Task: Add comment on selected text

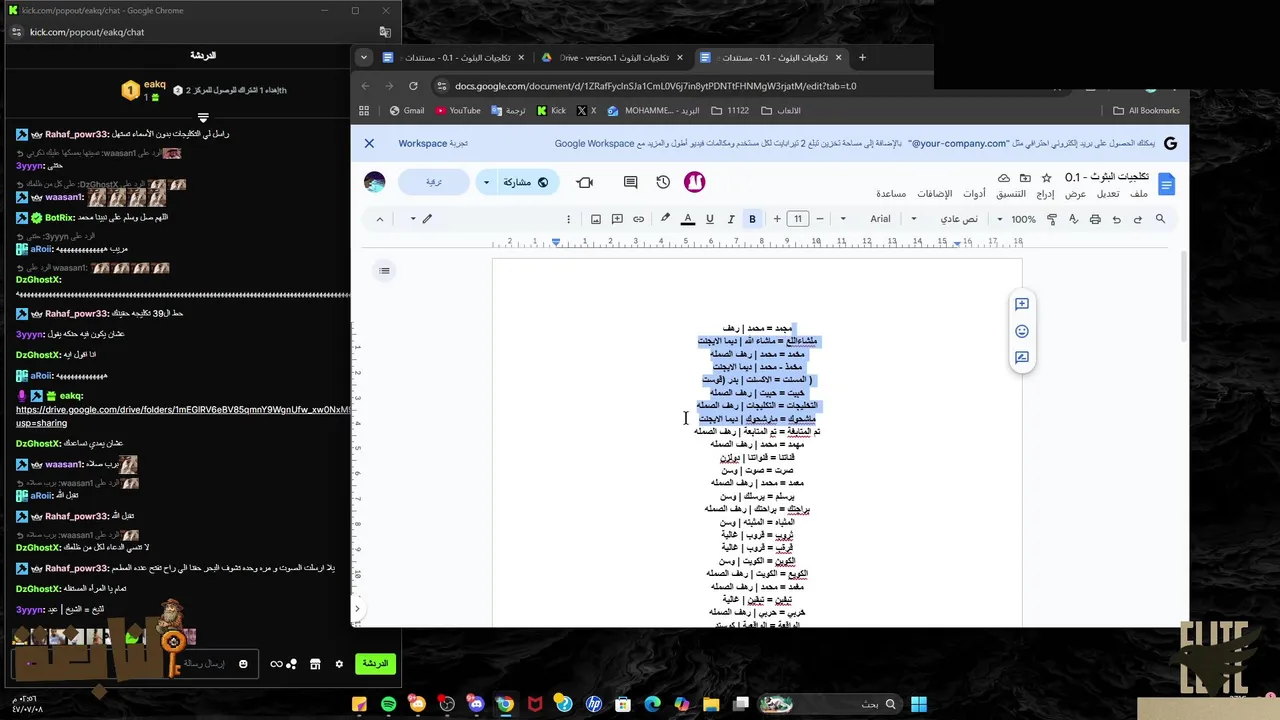Action: [x=1022, y=304]
